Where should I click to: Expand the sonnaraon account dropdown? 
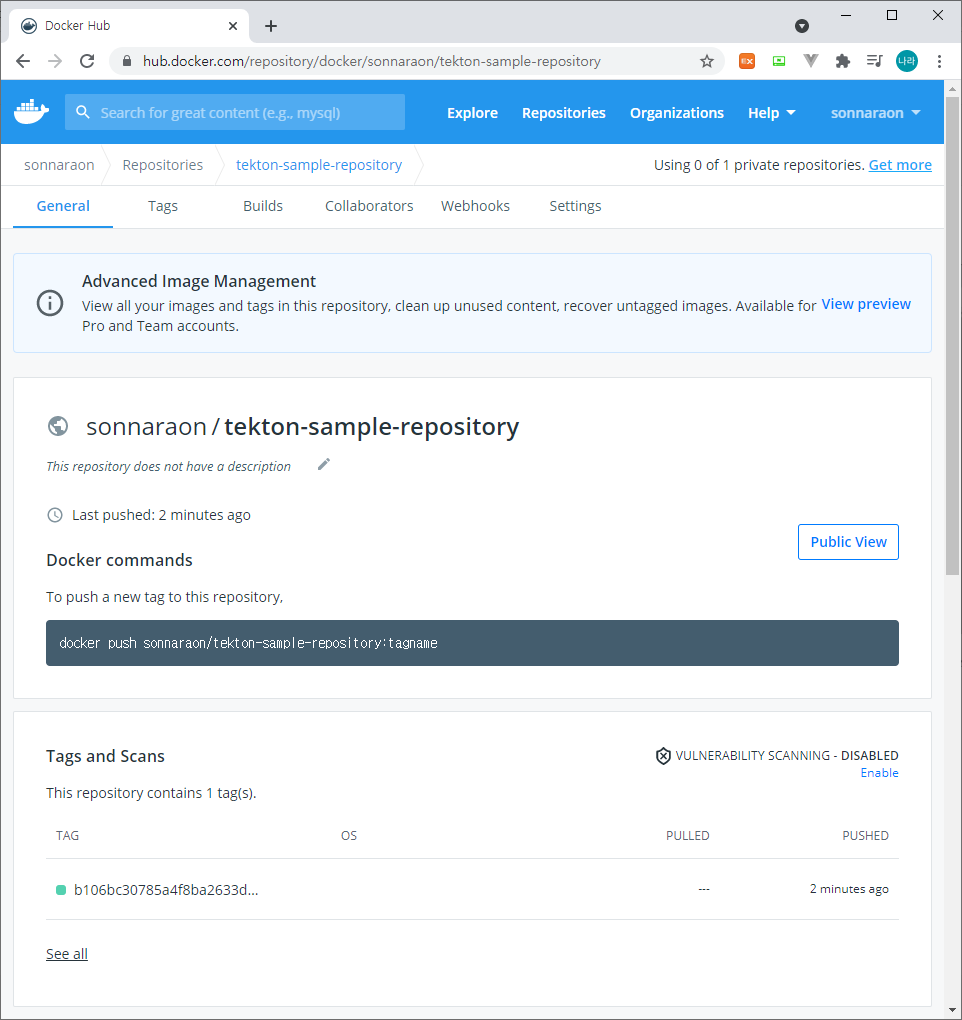coord(875,113)
